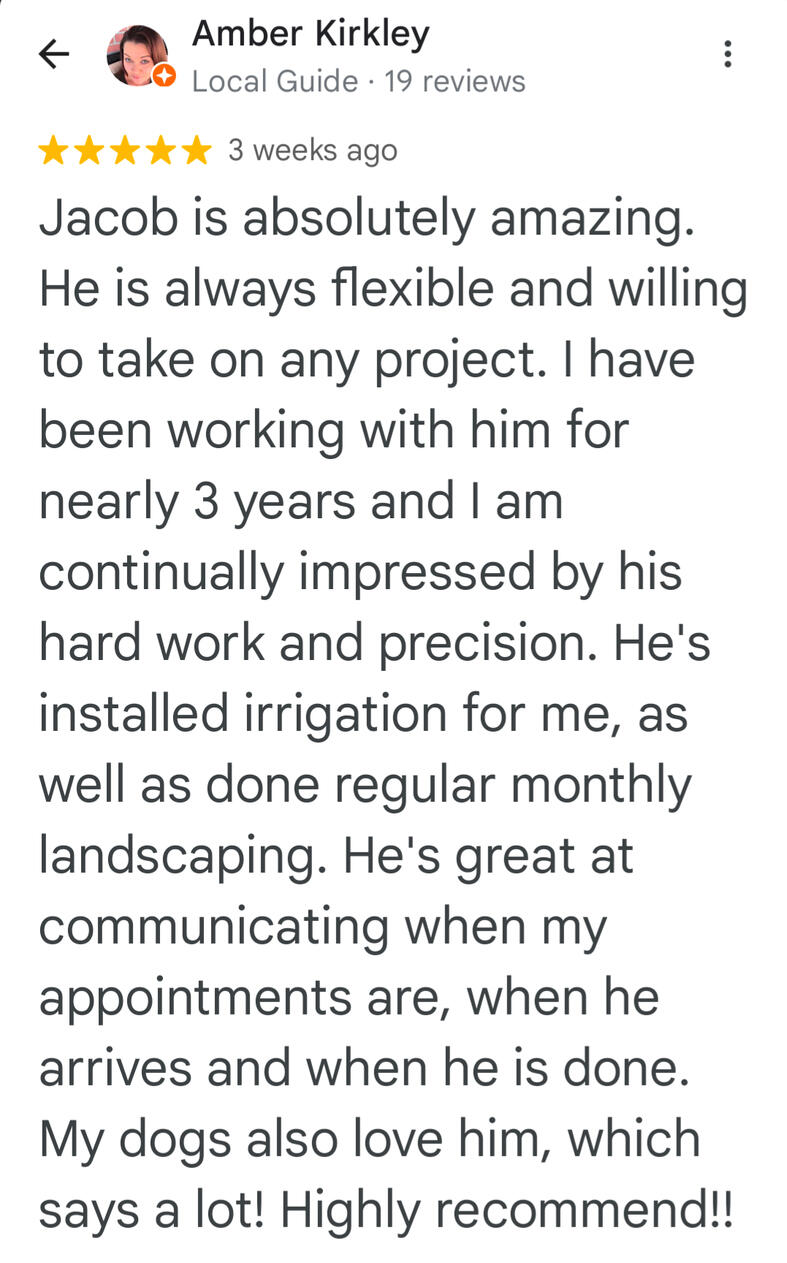
Task: Click the orange Local Guide badge
Action: click(x=167, y=76)
